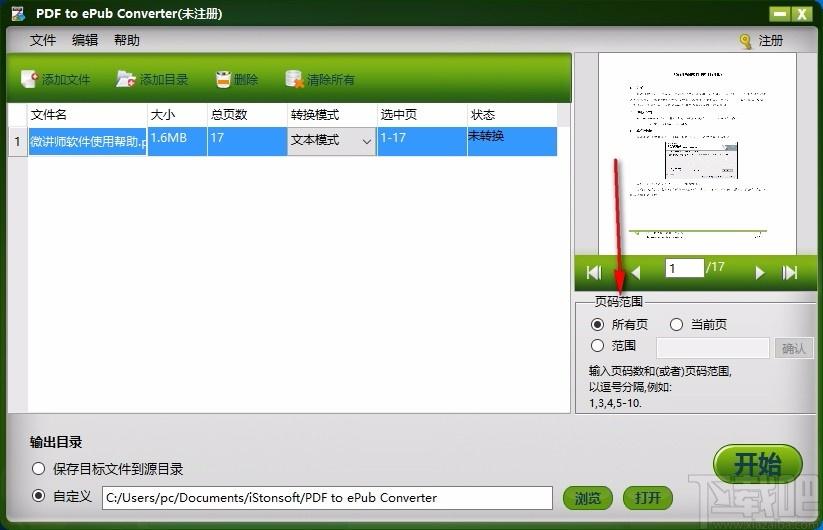Open the 文件 menu

point(43,40)
